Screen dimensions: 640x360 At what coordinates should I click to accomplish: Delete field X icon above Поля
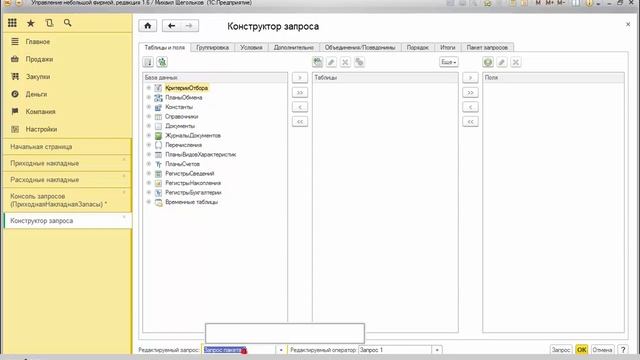tap(516, 62)
